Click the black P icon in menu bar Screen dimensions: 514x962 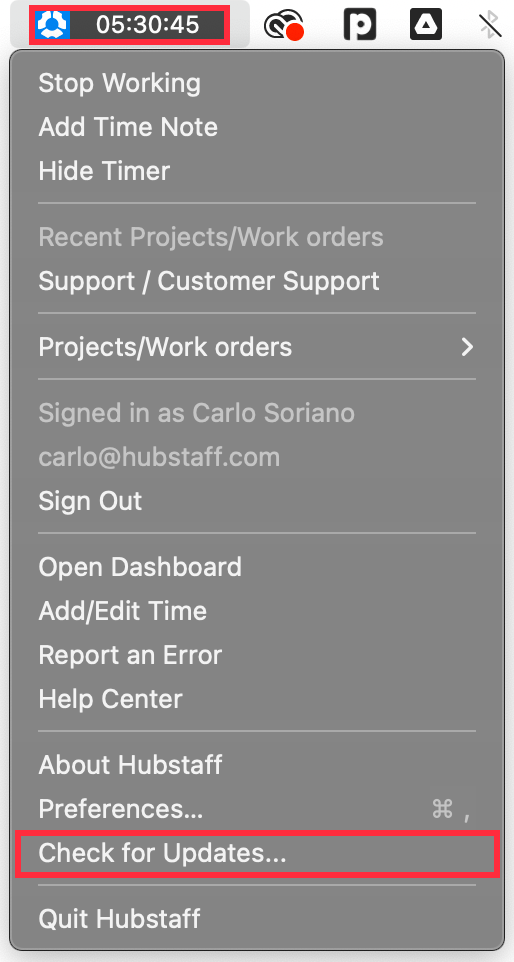[x=359, y=25]
